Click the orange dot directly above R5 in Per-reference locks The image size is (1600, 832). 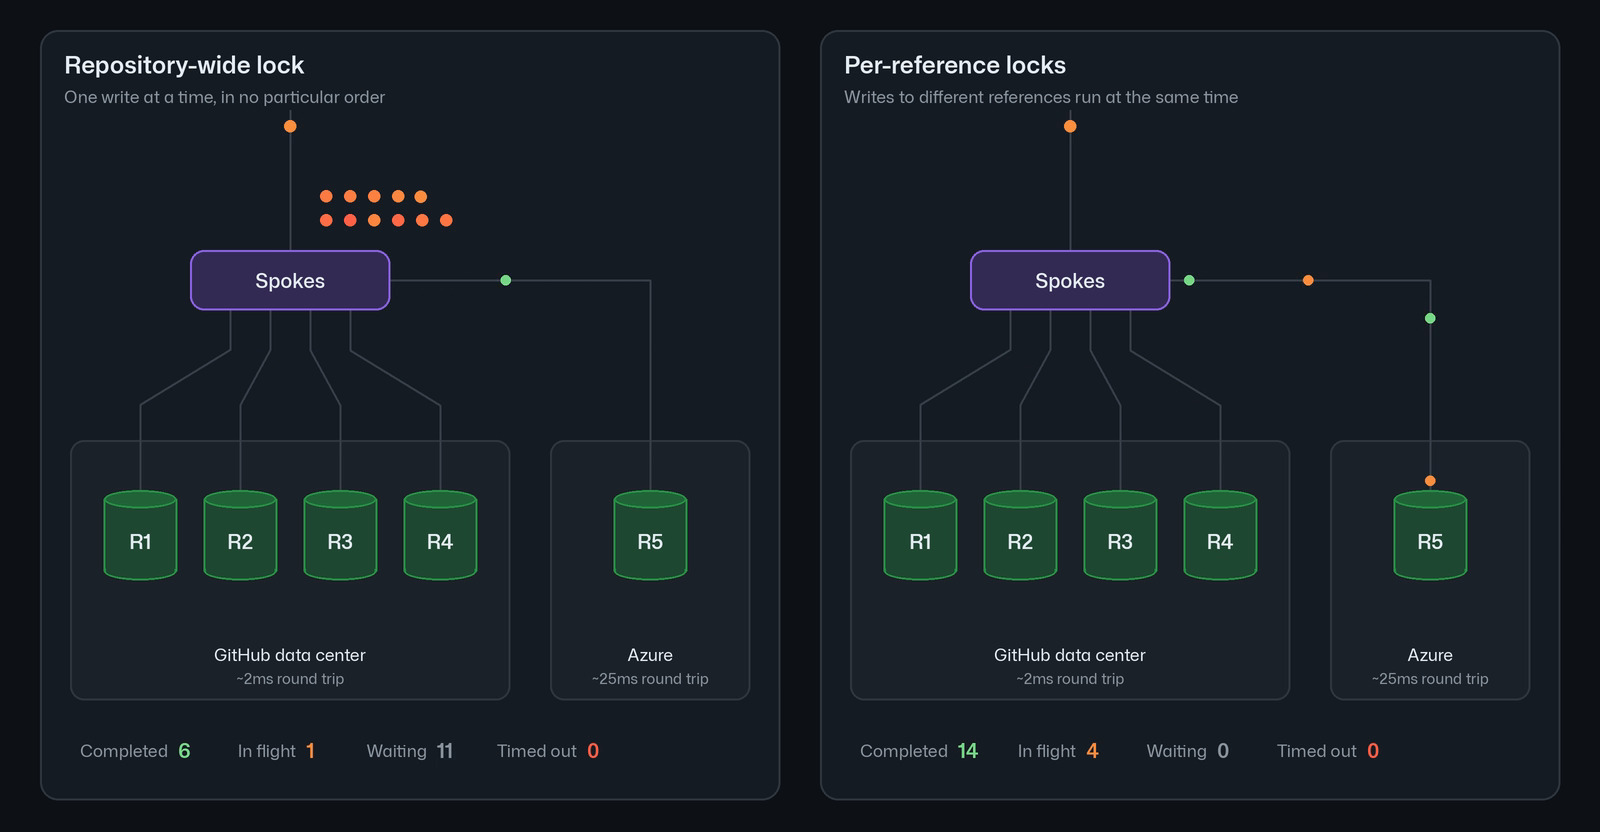pos(1430,481)
